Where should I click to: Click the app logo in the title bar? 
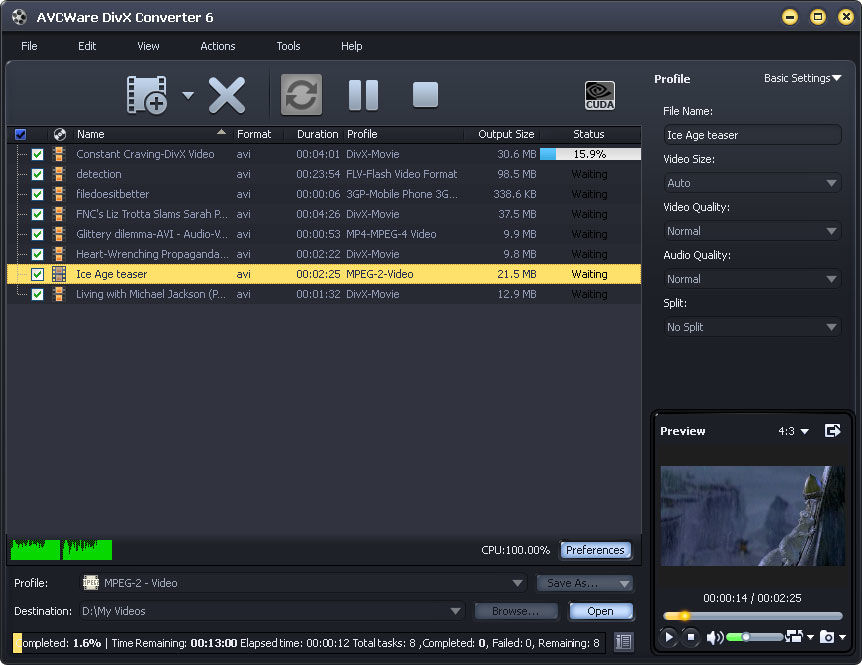(19, 17)
